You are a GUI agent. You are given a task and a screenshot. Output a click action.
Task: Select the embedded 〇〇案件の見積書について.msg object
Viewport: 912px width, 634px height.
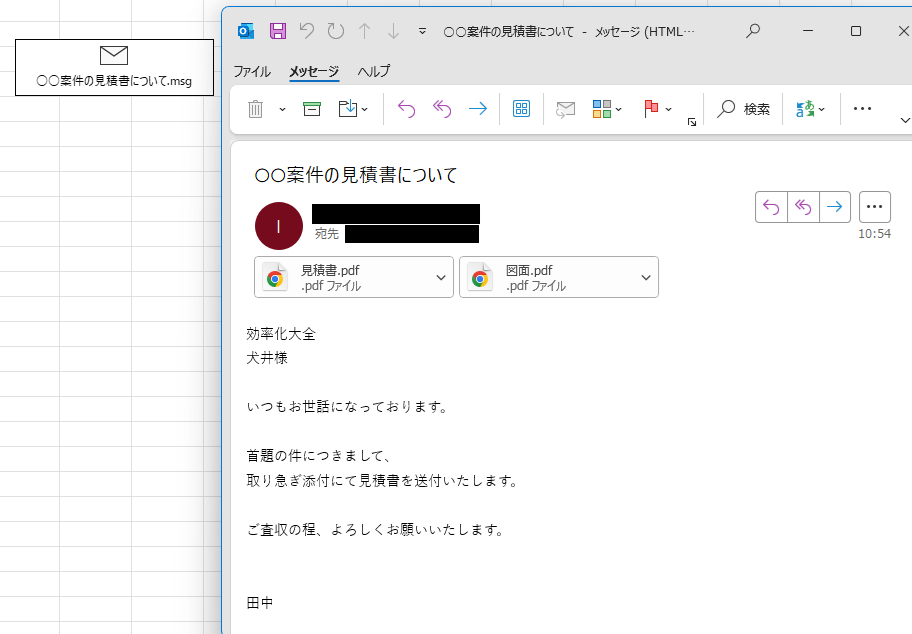point(114,68)
